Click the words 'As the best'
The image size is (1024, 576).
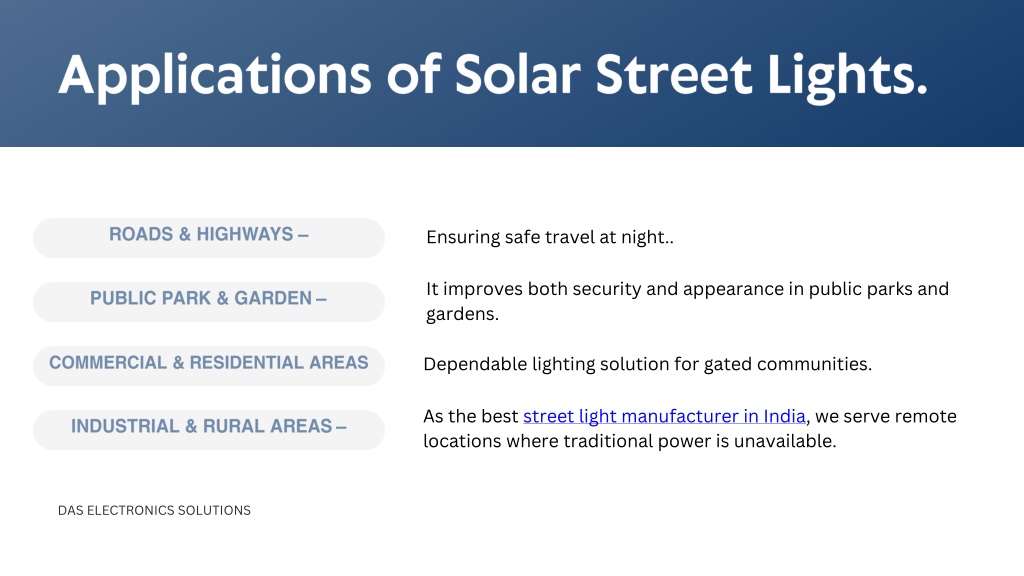pyautogui.click(x=471, y=416)
